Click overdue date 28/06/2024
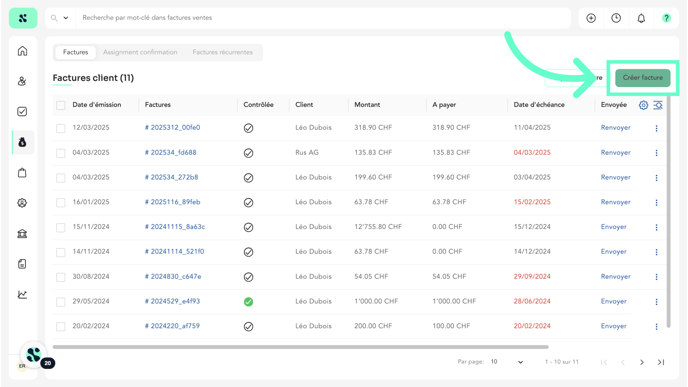Screen dimensions: 688x387 [532, 301]
